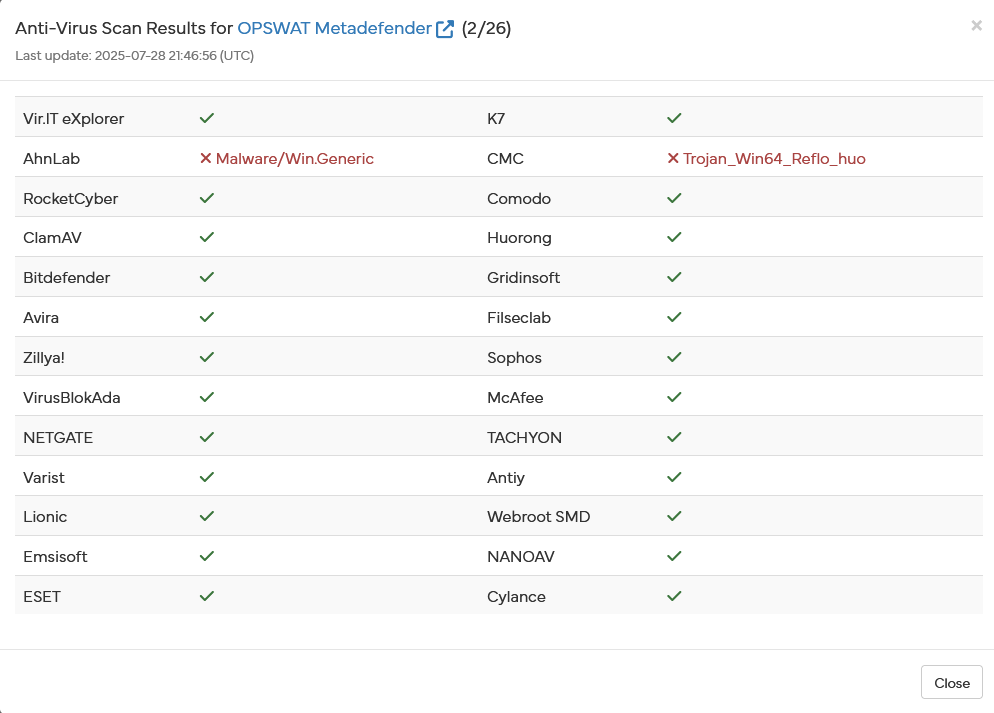Click the red X icon for CMC
The image size is (994, 713).
(x=673, y=158)
